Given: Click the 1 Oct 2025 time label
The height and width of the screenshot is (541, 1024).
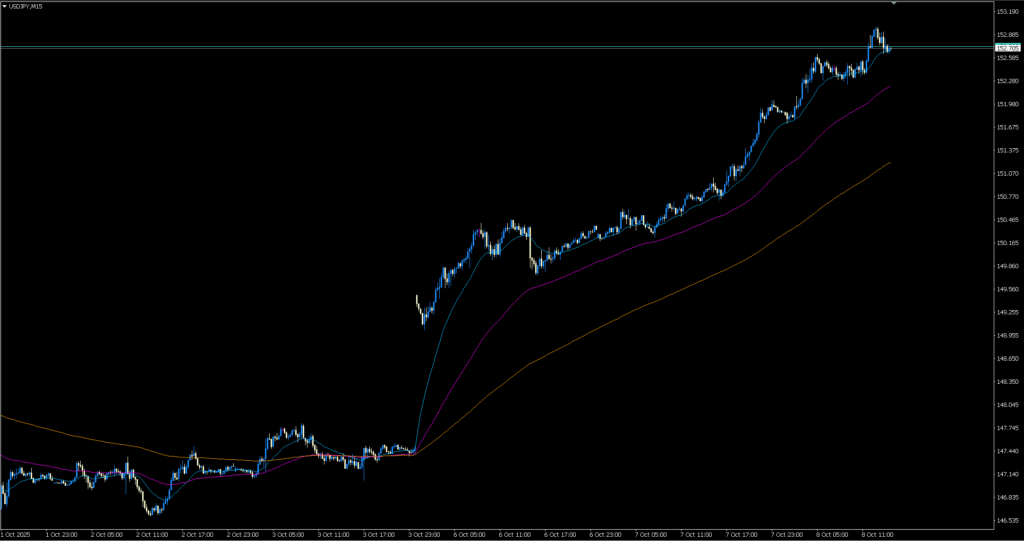Looking at the screenshot, I should click(17, 534).
